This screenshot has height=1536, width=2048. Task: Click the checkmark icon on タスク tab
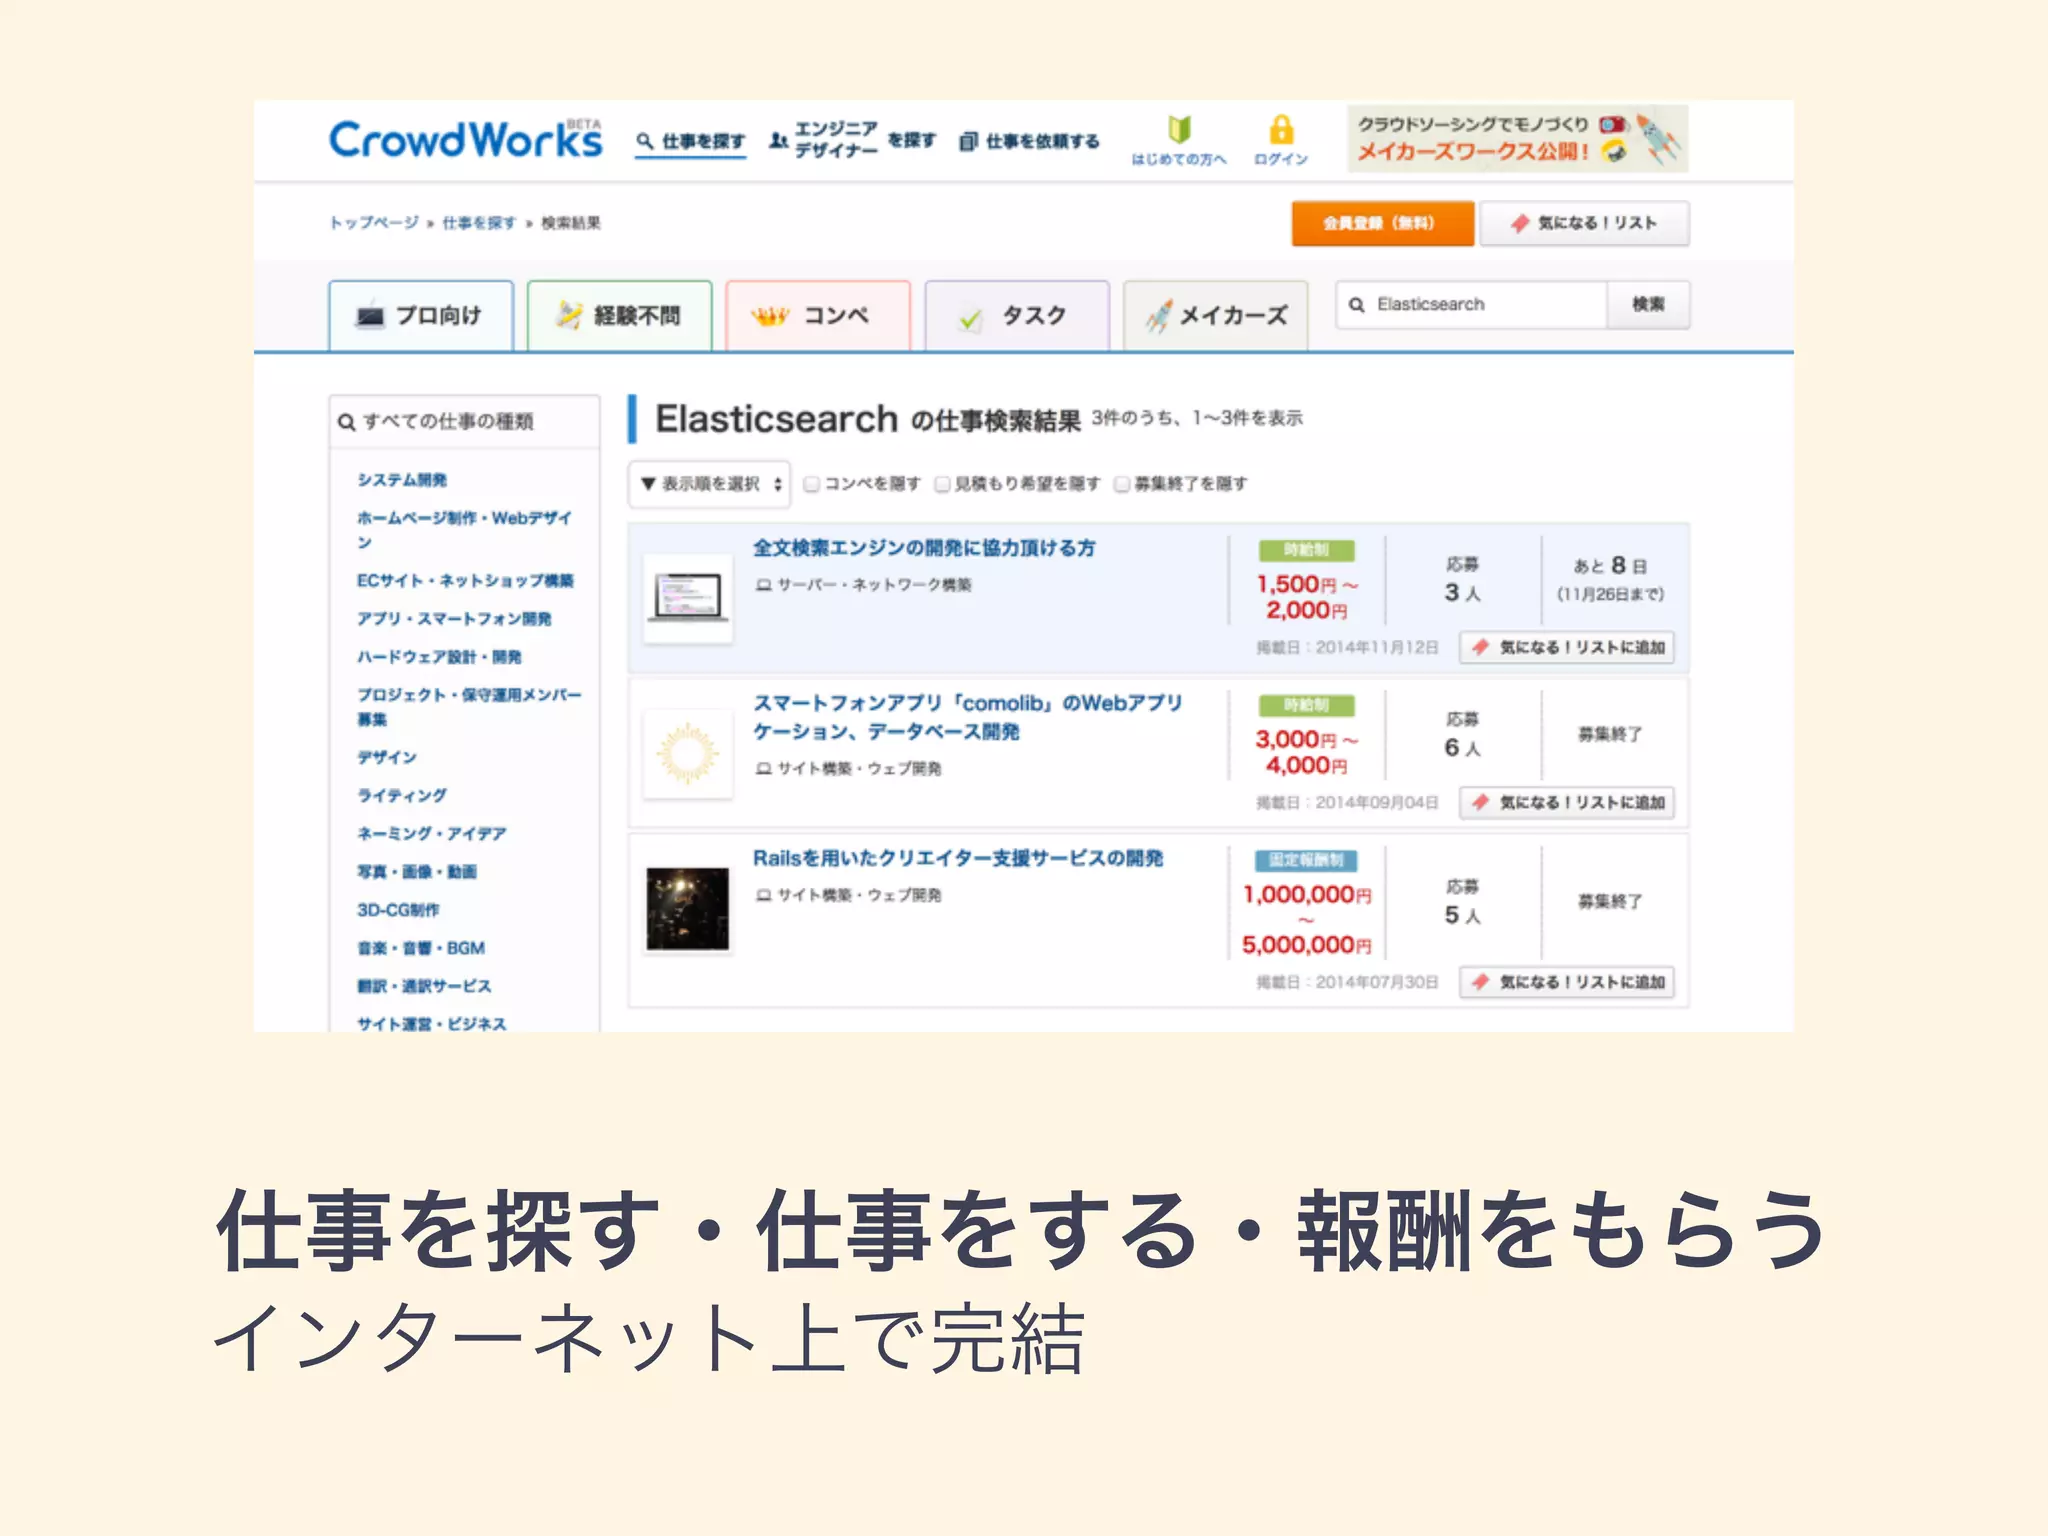pyautogui.click(x=970, y=319)
